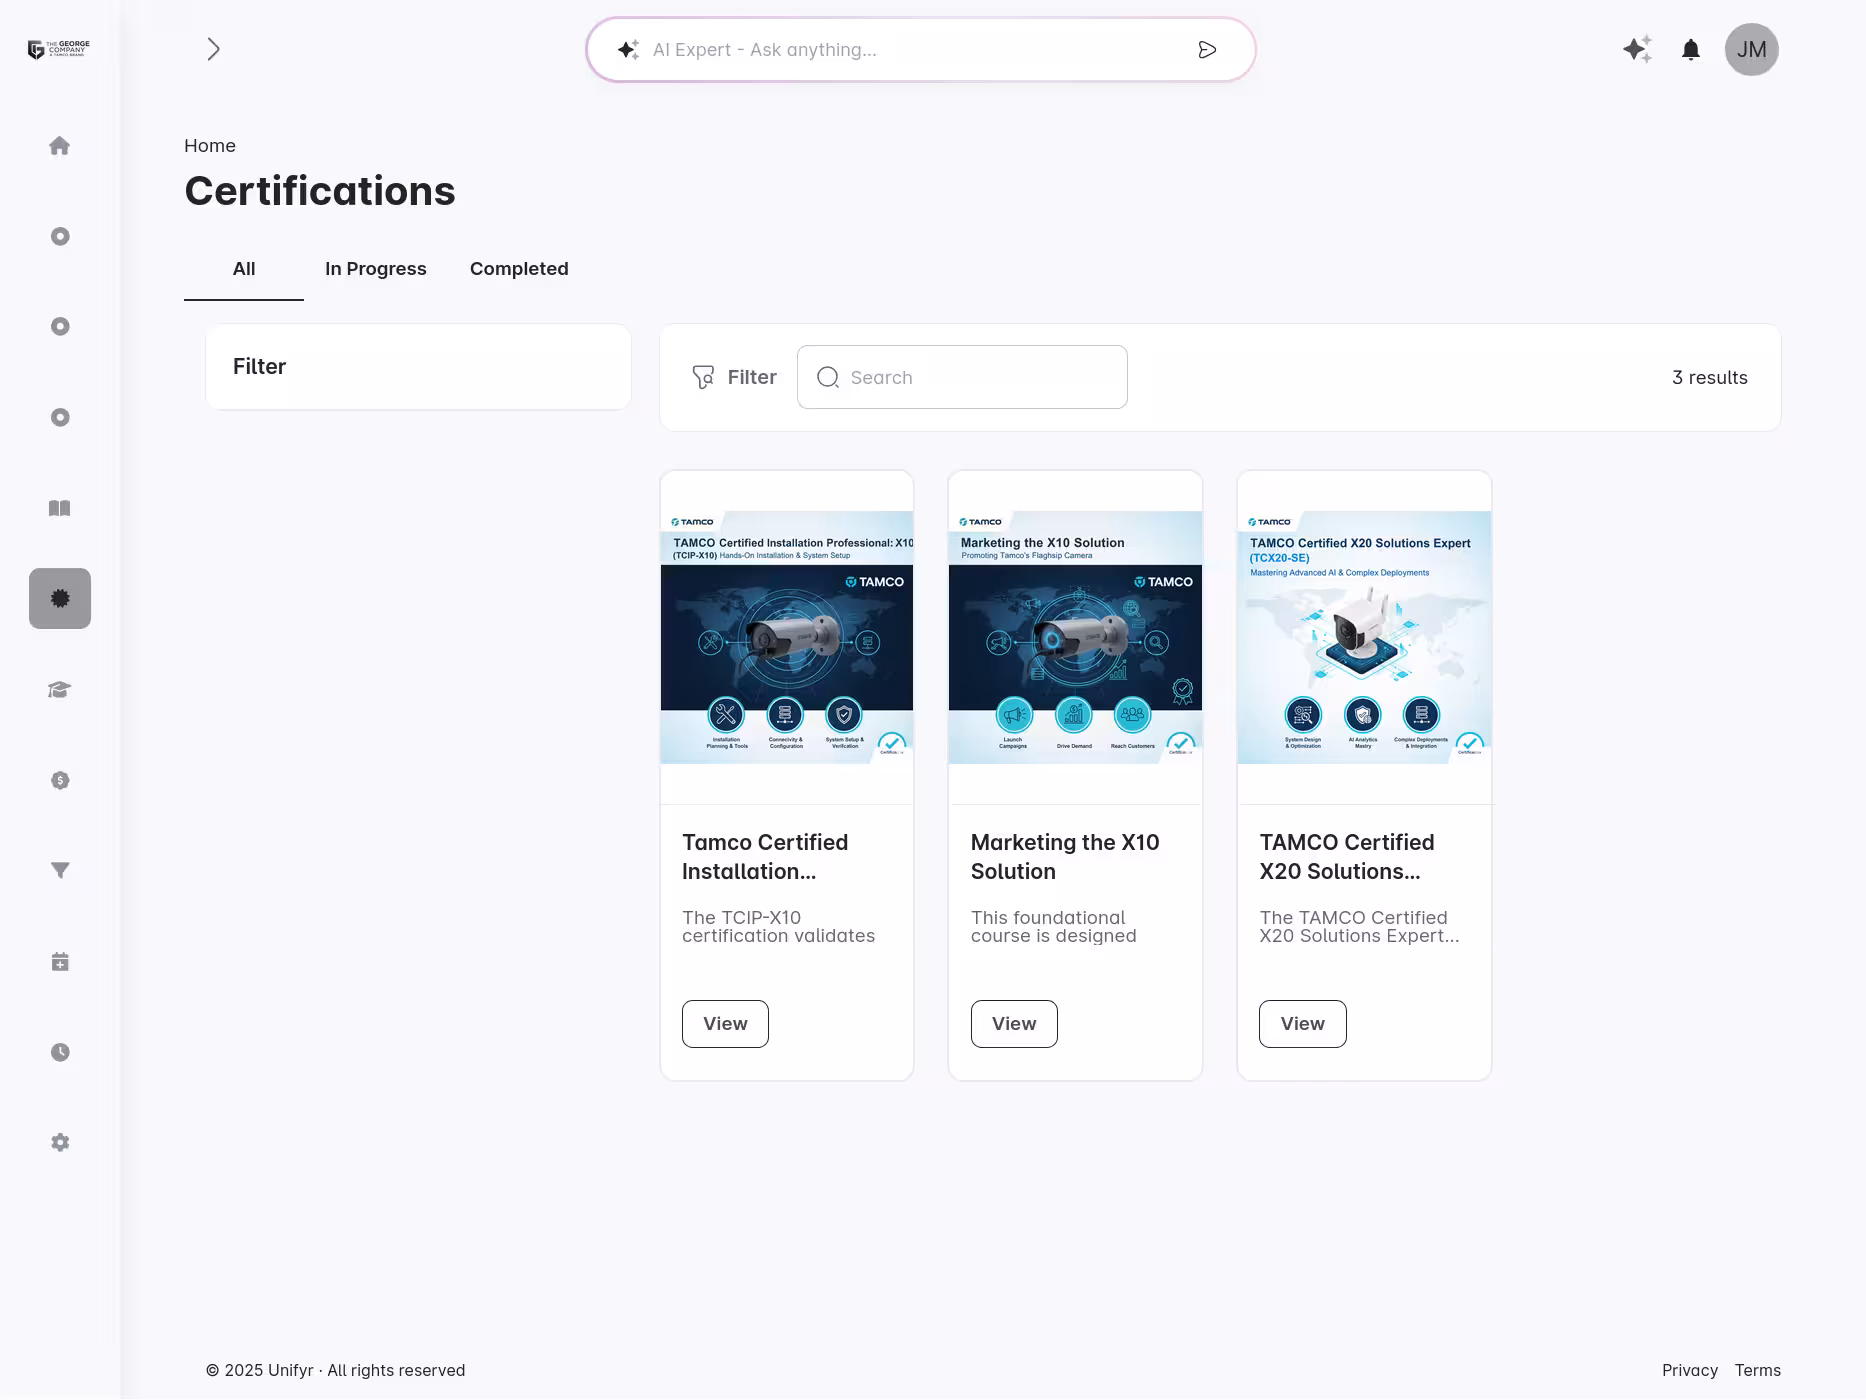This screenshot has height=1400, width=1866.
Task: Open the Privacy link in footer
Action: point(1689,1370)
